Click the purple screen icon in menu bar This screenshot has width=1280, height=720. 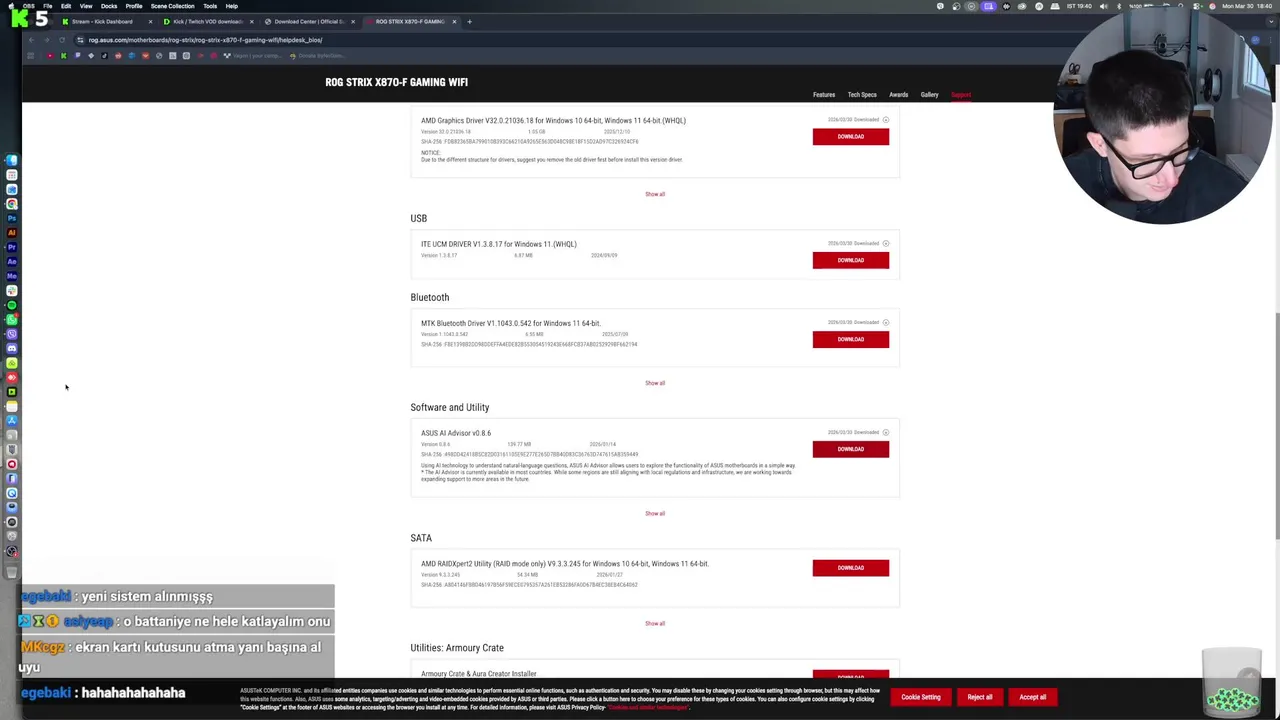point(988,6)
